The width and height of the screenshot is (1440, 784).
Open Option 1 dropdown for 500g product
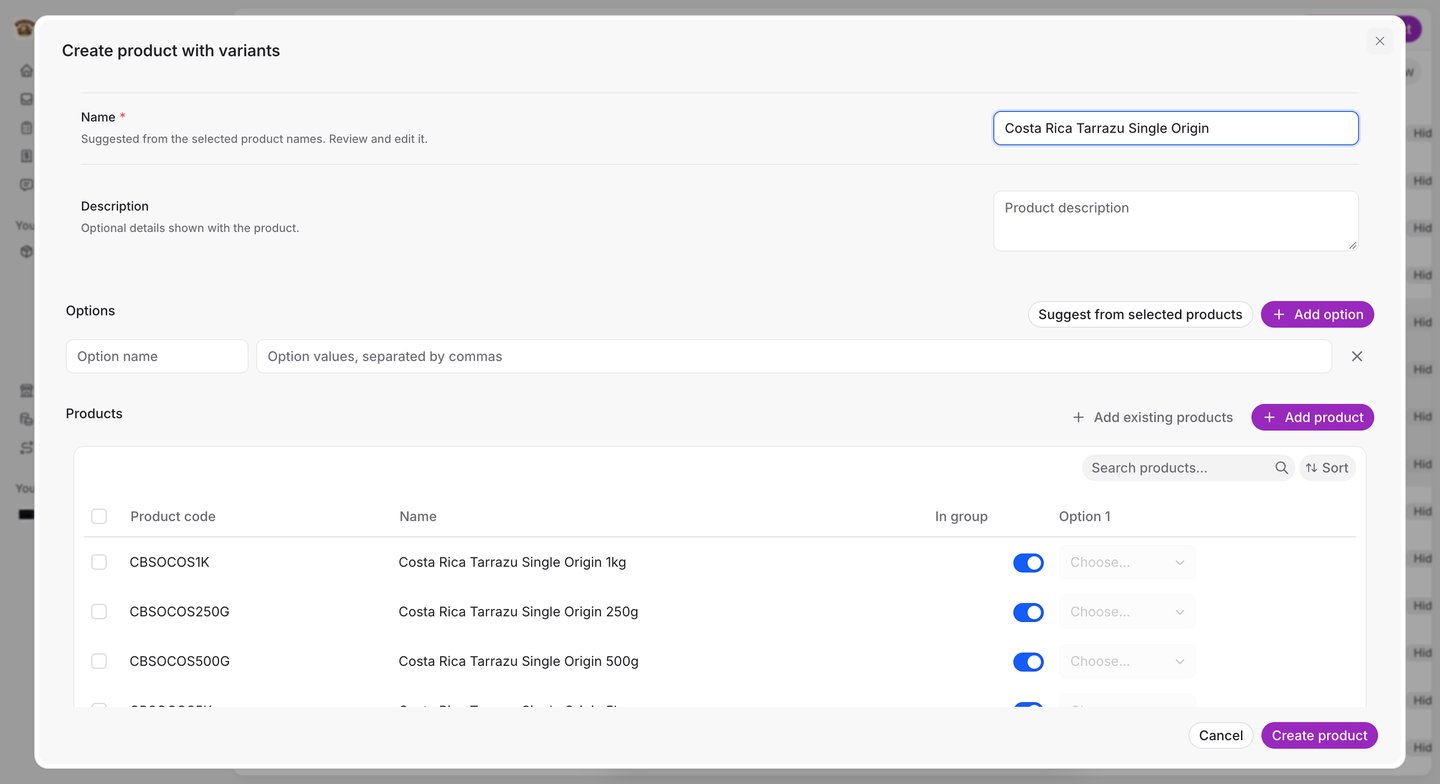(1127, 661)
